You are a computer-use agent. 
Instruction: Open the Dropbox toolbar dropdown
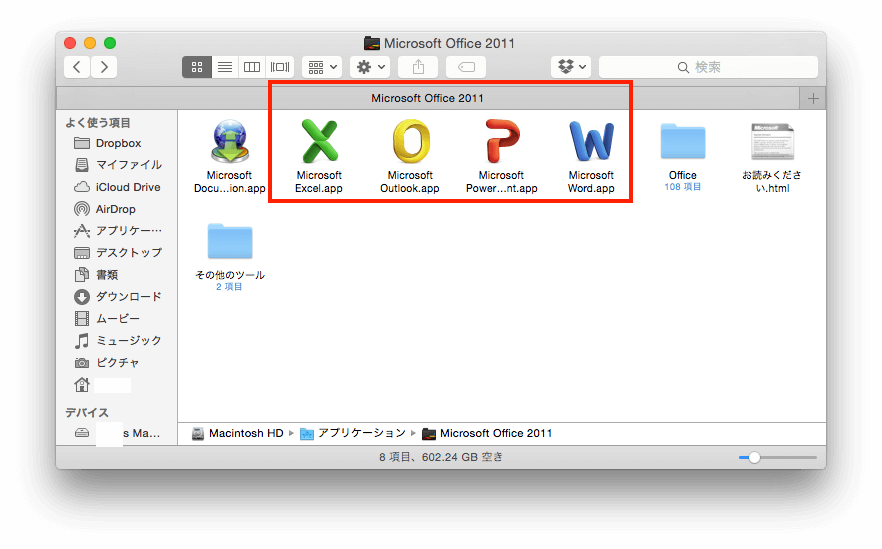pyautogui.click(x=571, y=67)
